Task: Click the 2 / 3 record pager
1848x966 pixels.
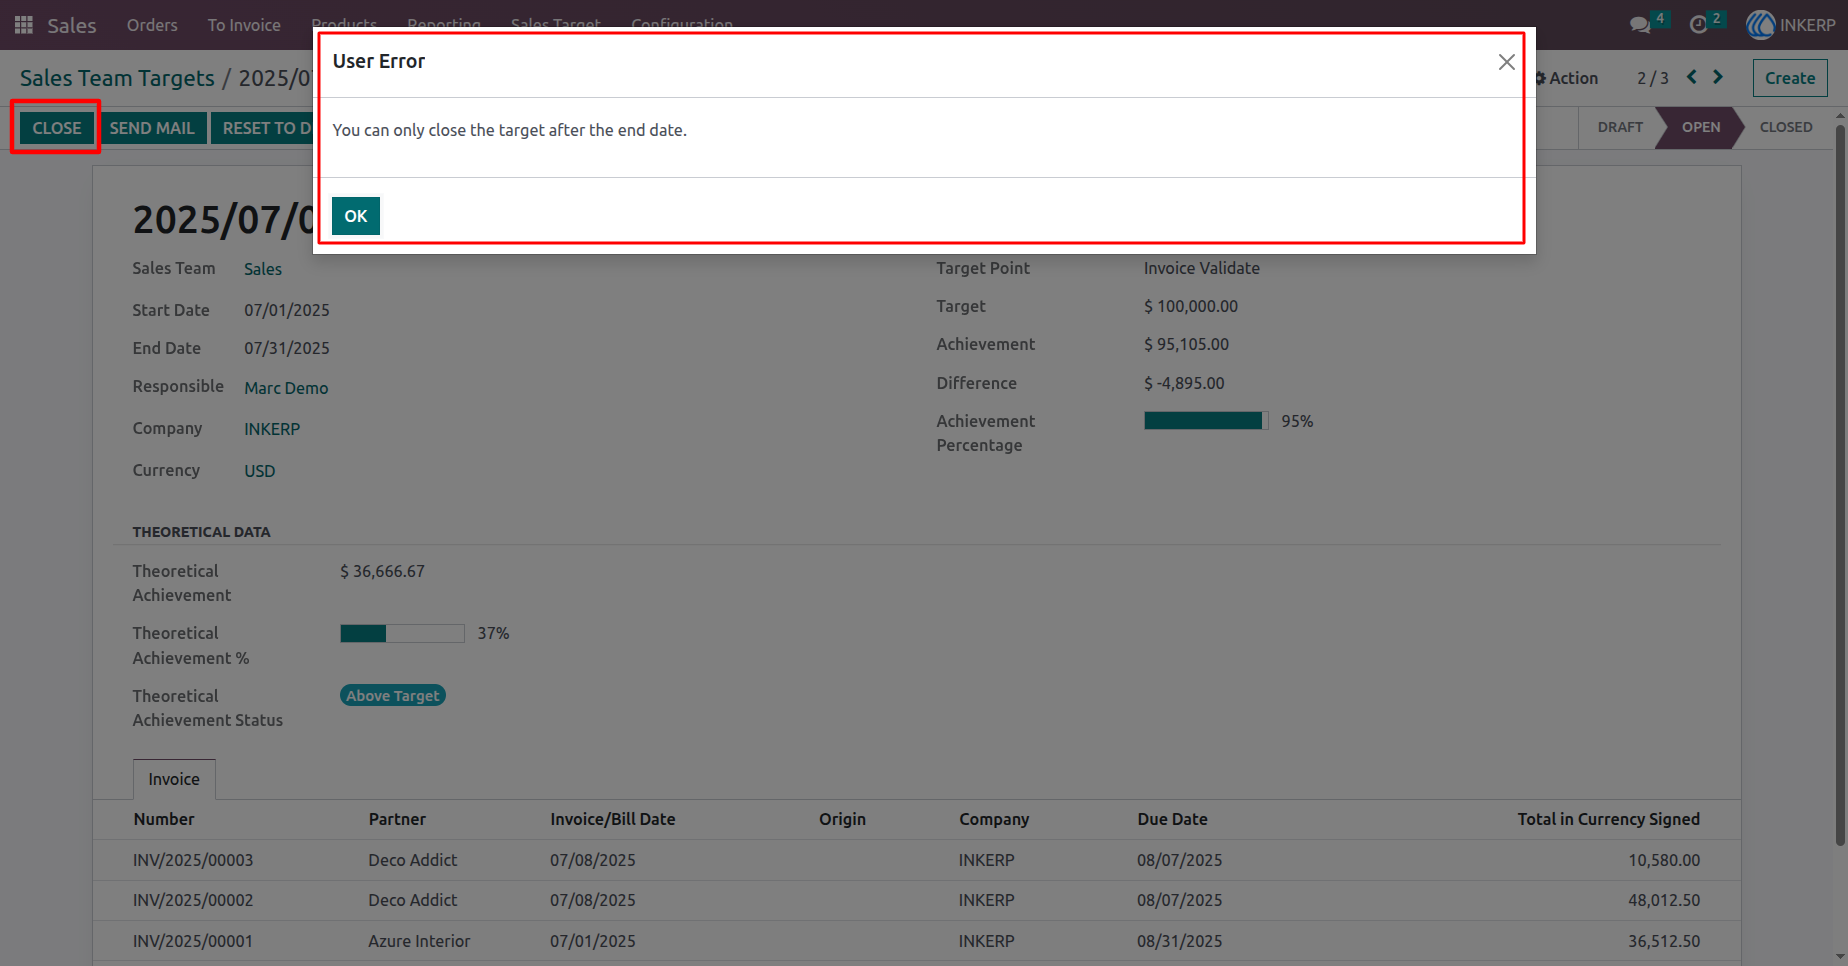Action: pos(1652,78)
